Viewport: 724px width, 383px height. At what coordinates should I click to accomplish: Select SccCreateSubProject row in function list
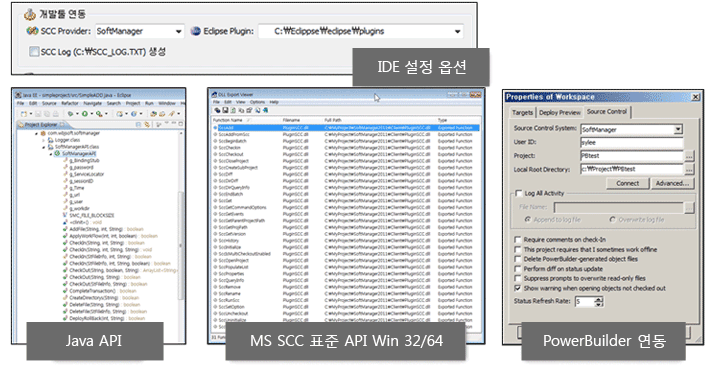[346, 168]
